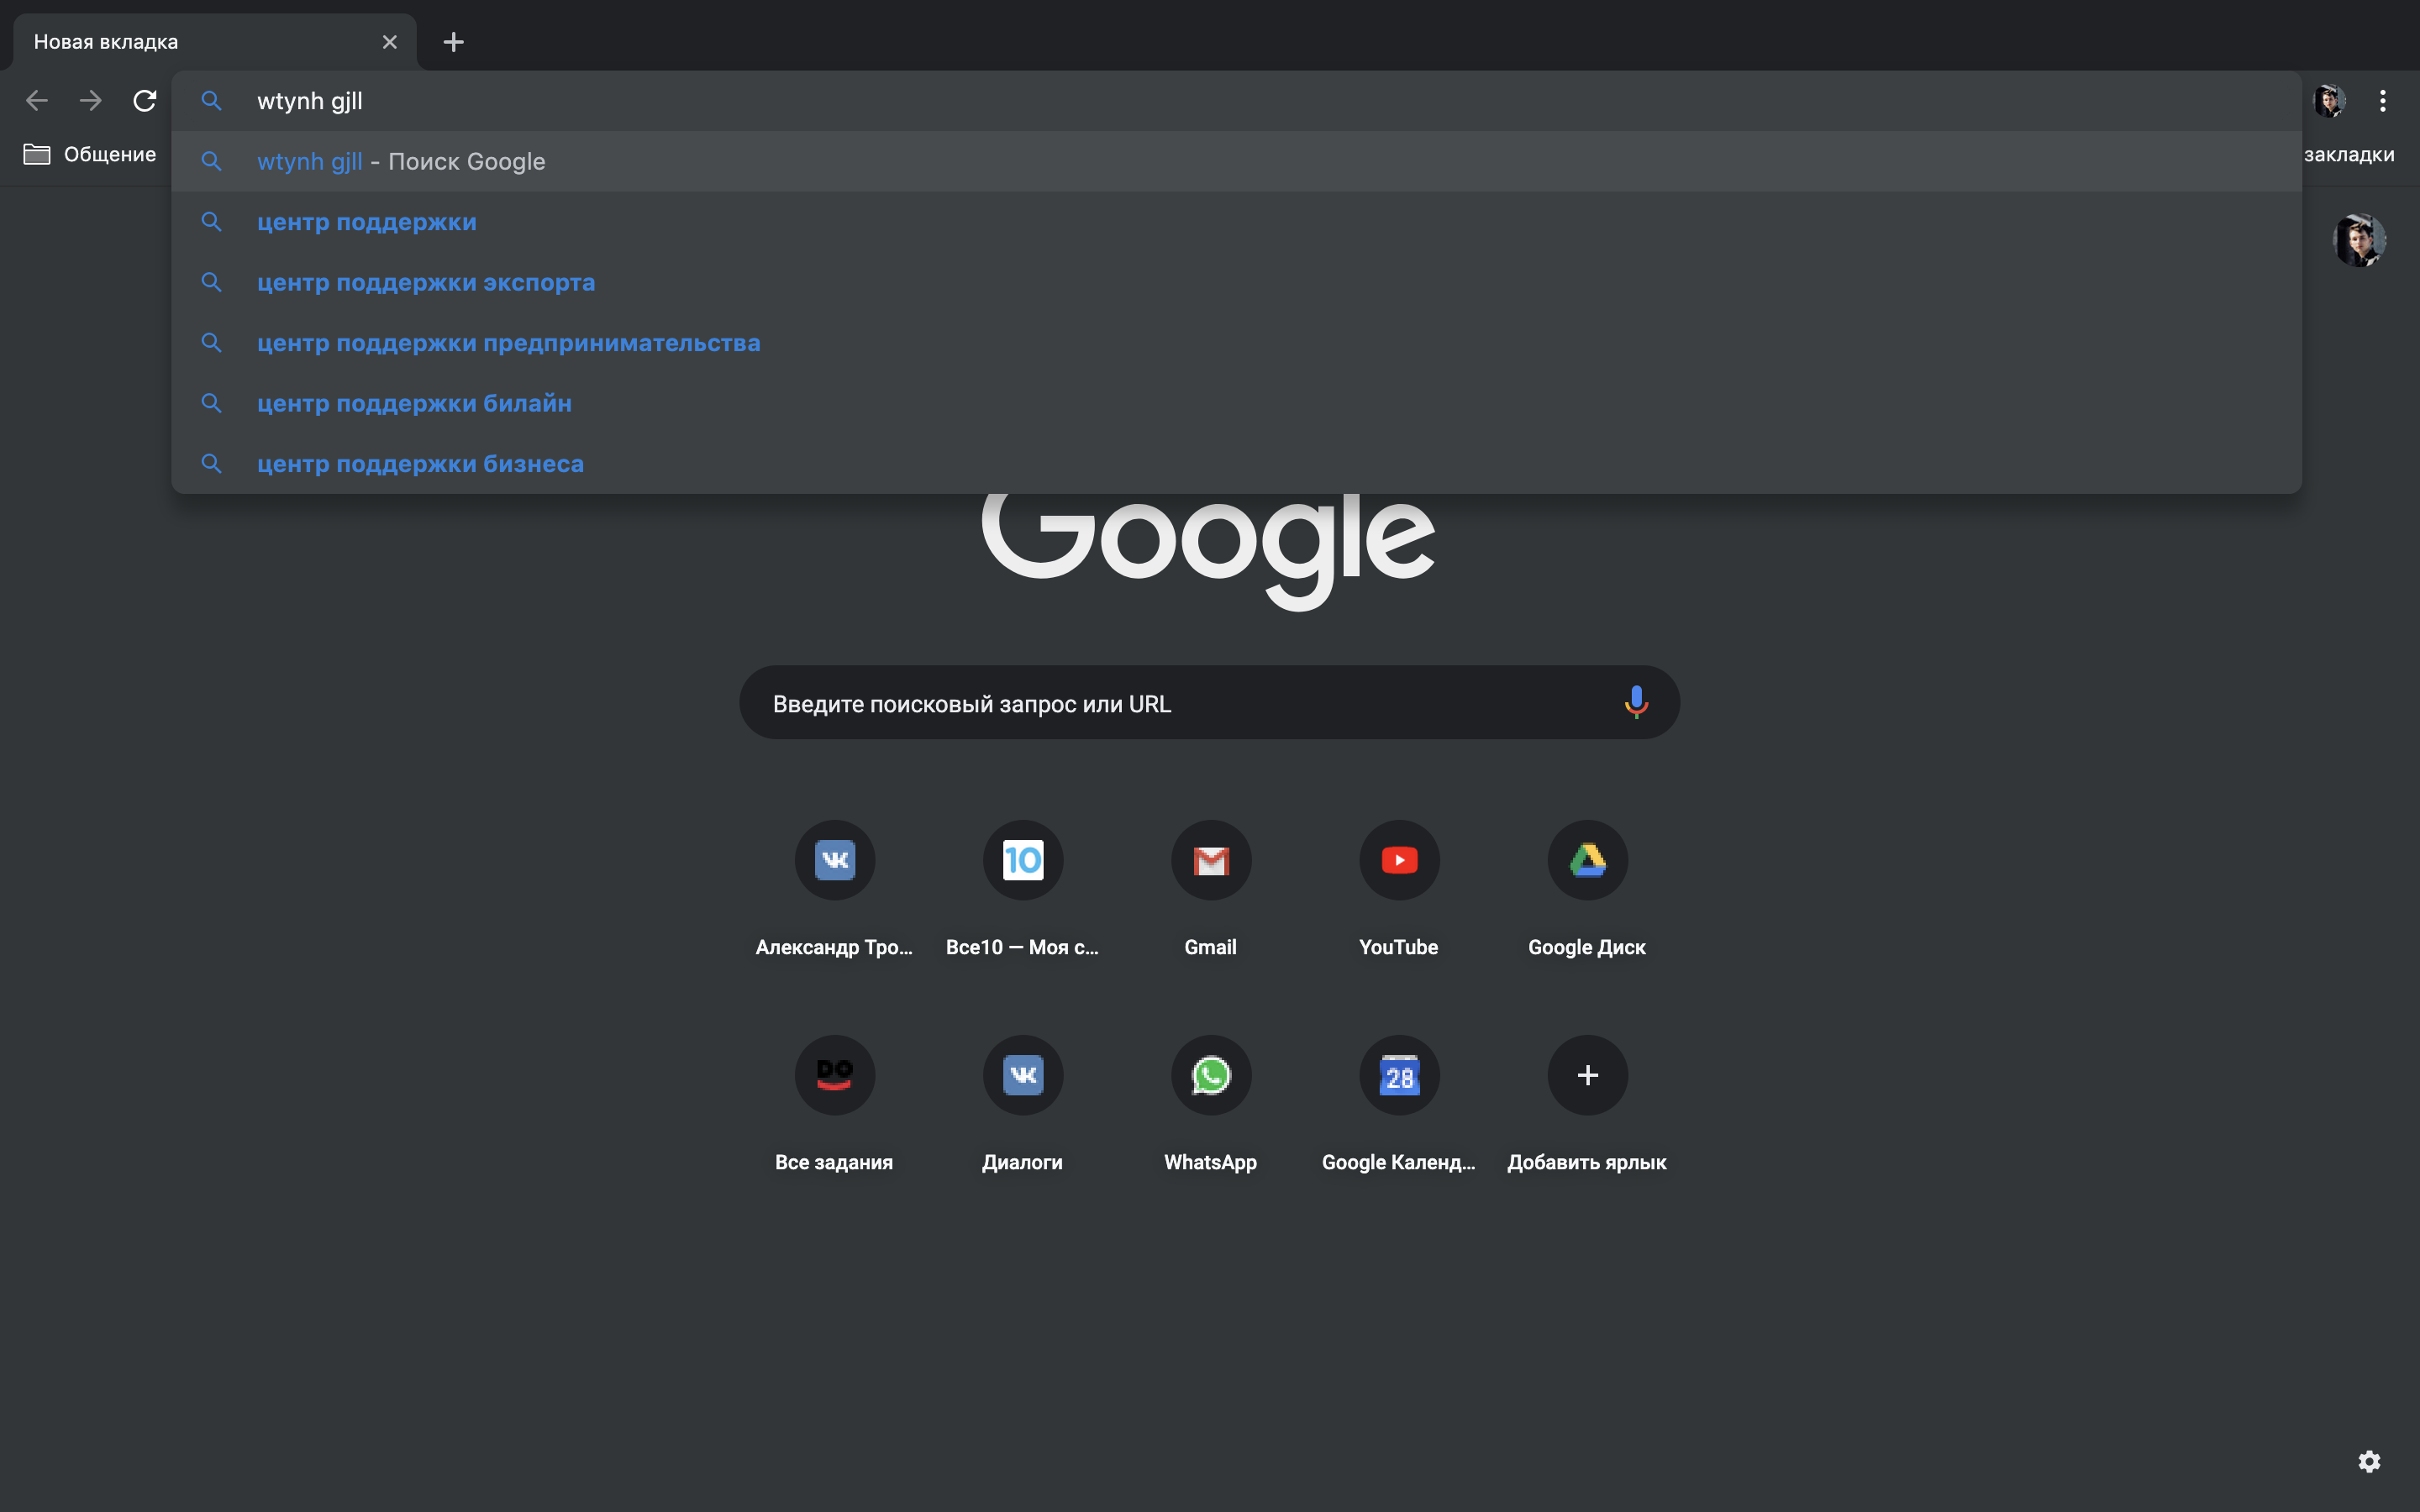Click add new shortcut icon
Screen dimensions: 2420x1512
pos(1586,1073)
